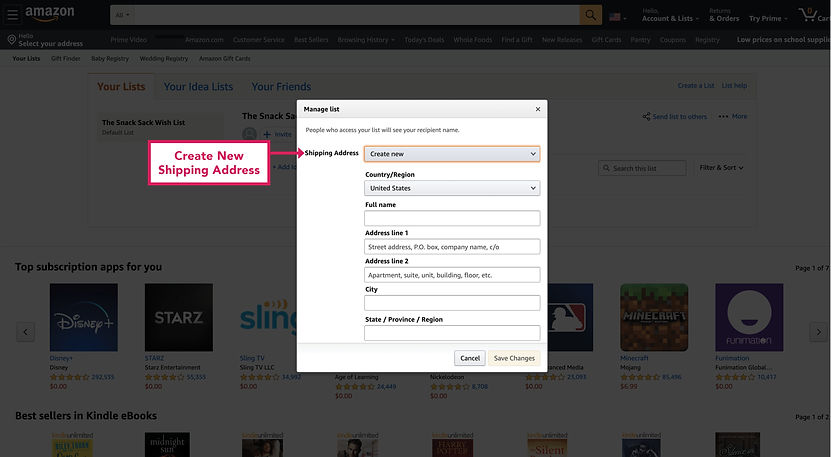Click the City input field

pos(452,303)
